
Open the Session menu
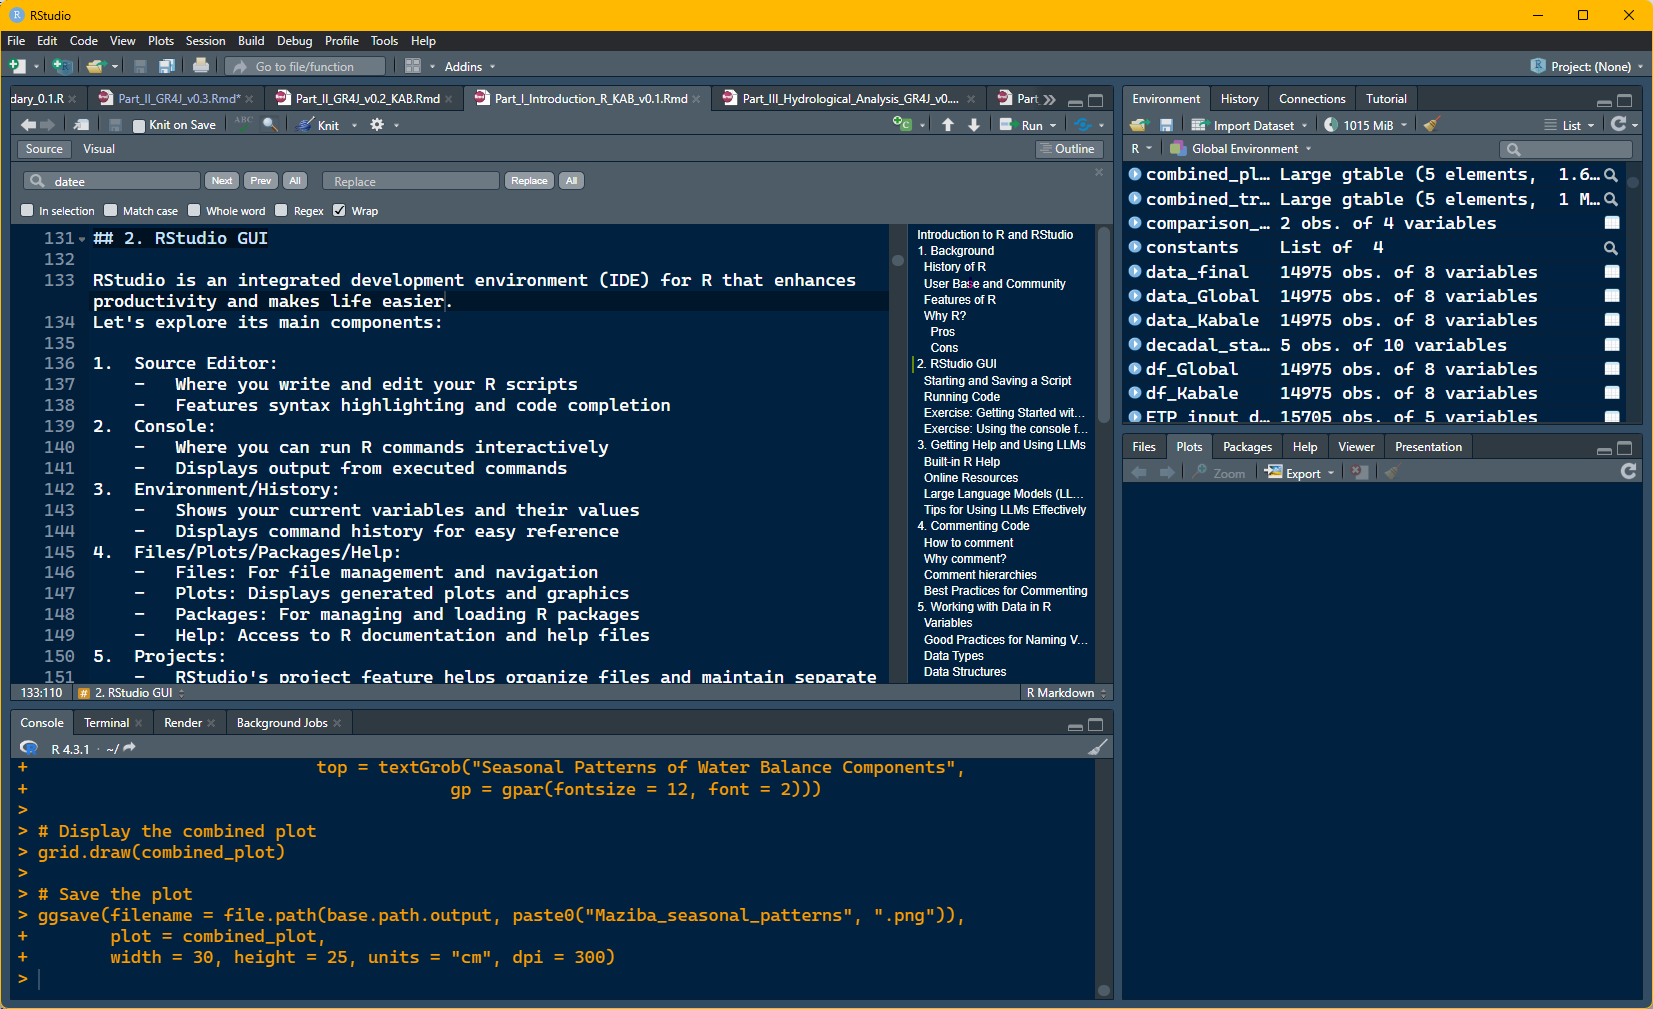click(205, 41)
